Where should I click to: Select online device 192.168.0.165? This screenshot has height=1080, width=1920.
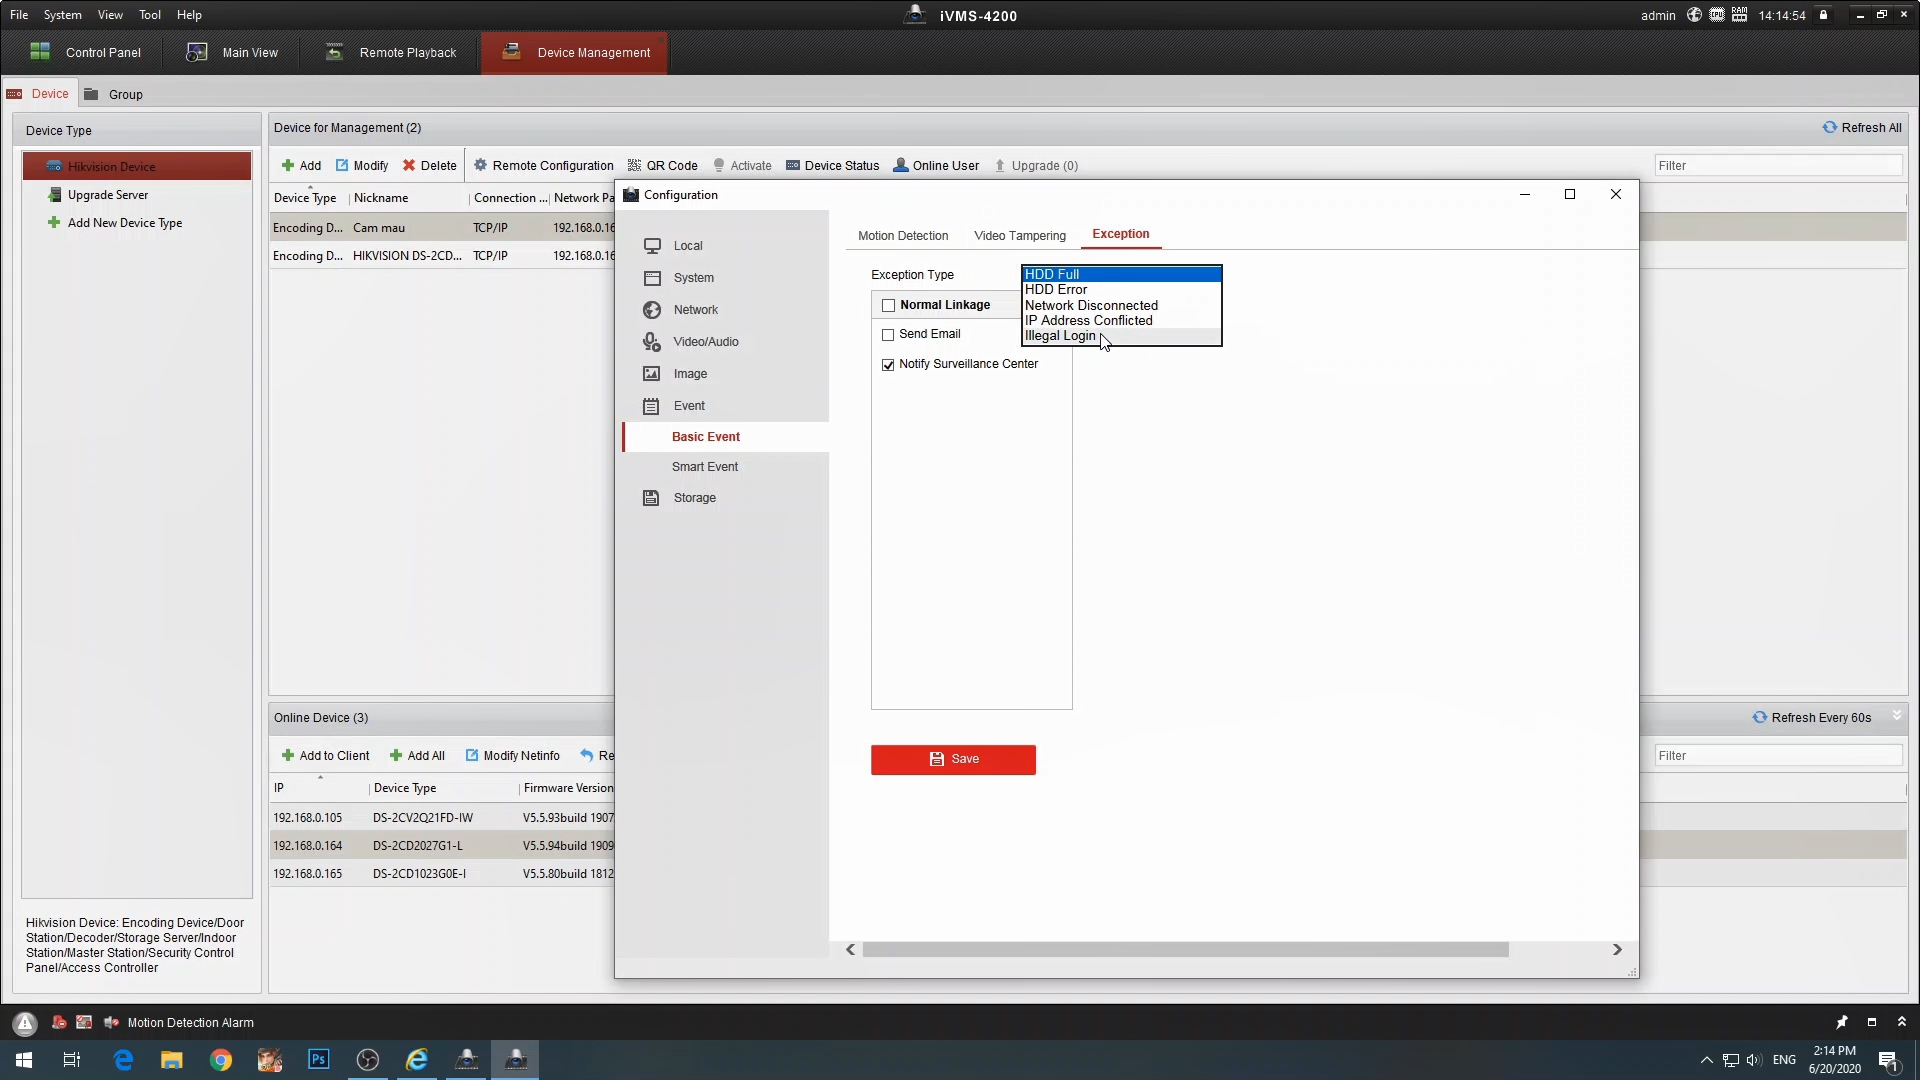tap(441, 874)
